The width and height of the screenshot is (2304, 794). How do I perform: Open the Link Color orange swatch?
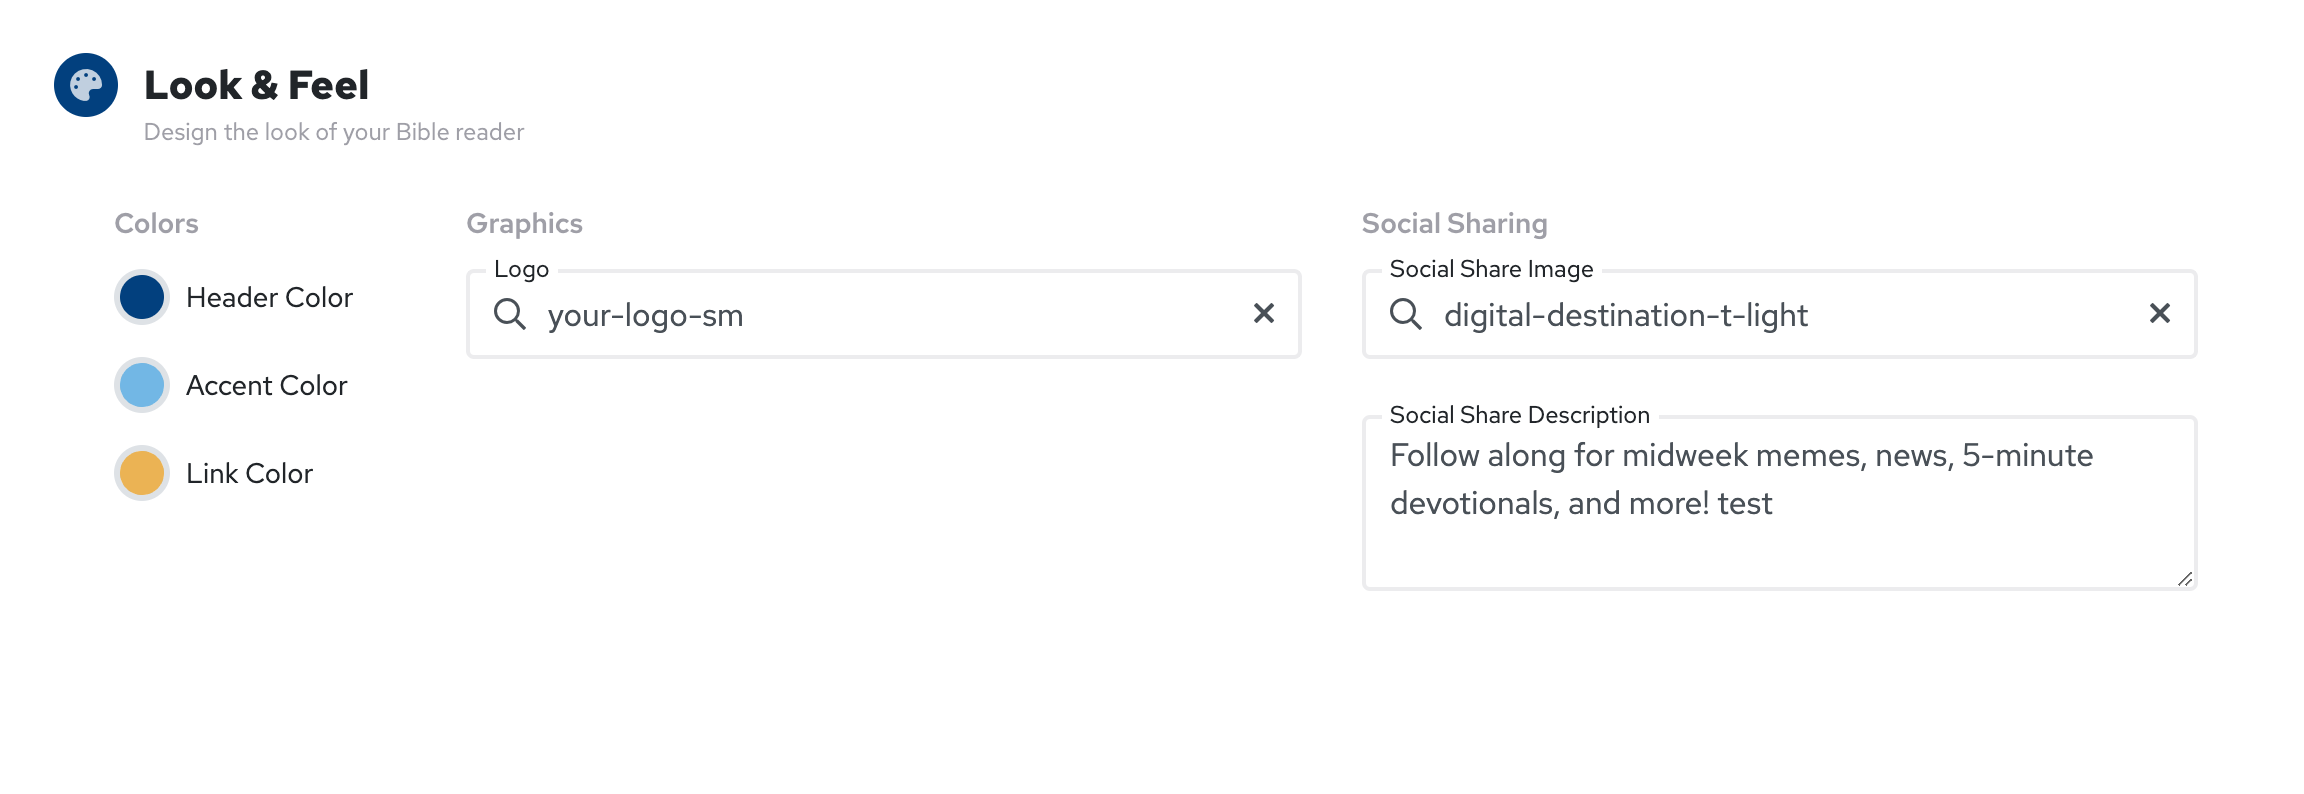pyautogui.click(x=142, y=473)
